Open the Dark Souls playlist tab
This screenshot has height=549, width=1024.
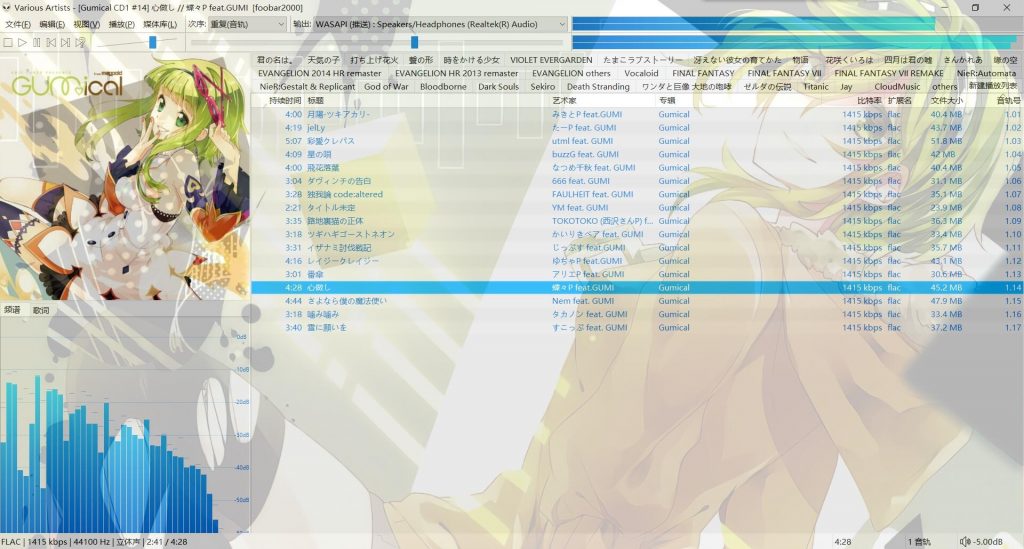tap(498, 86)
